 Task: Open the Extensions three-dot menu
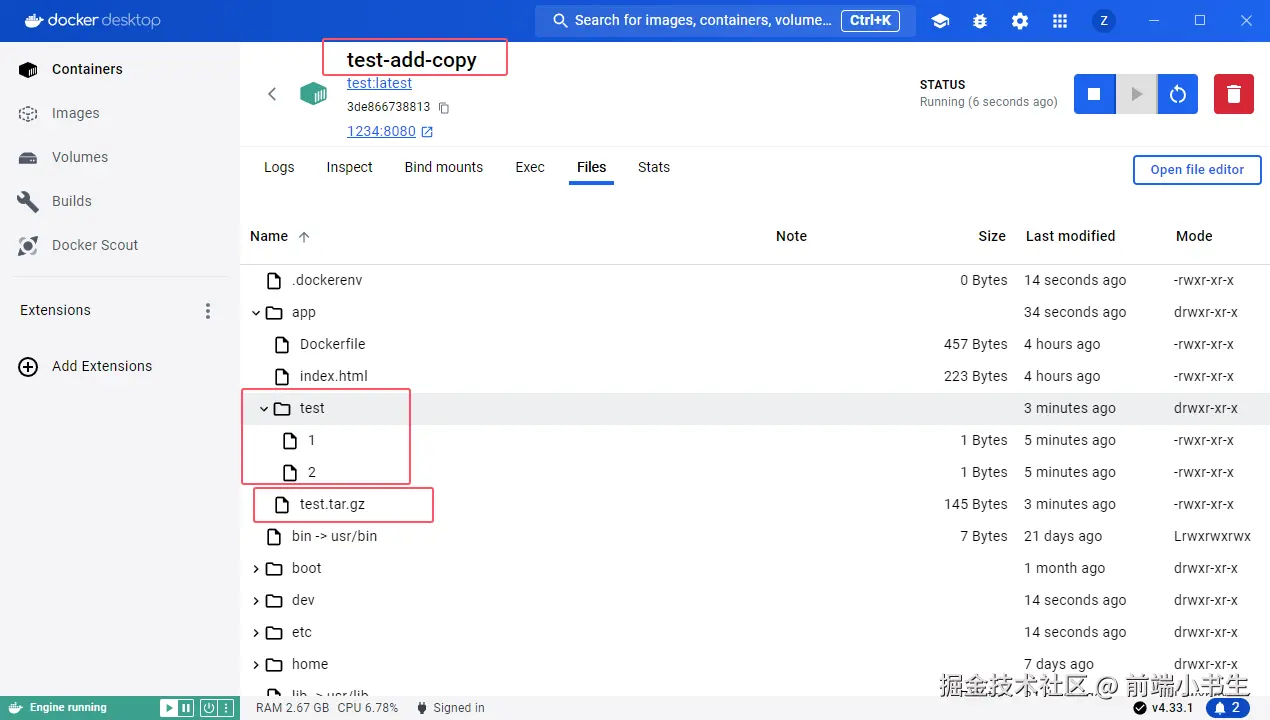pos(208,311)
